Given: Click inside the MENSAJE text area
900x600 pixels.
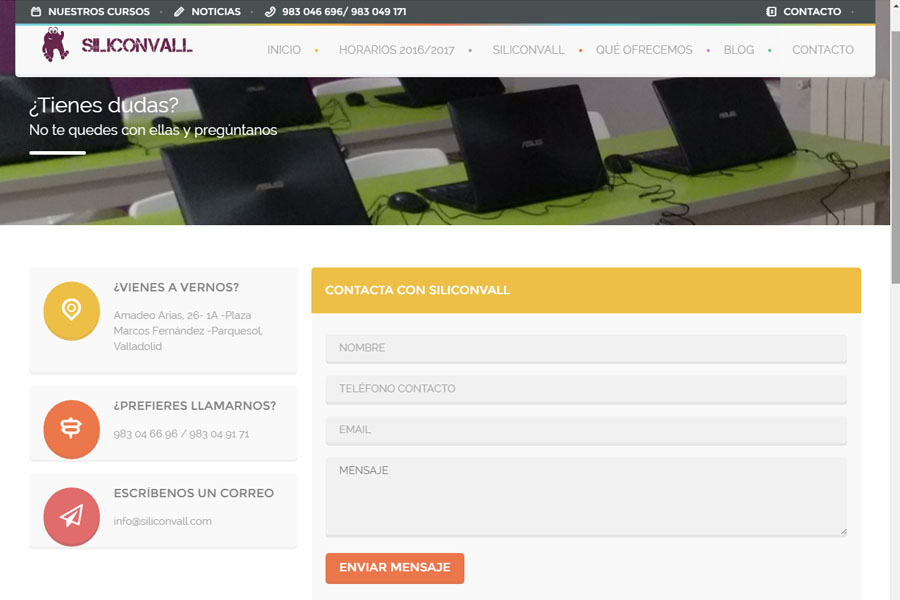Looking at the screenshot, I should 585,495.
